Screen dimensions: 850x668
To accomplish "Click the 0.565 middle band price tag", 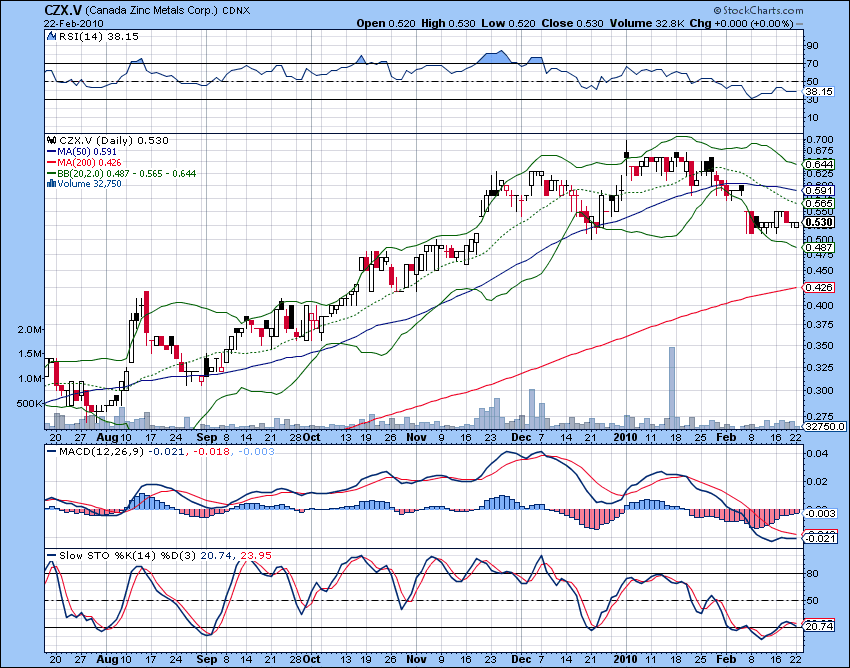I will (x=820, y=204).
